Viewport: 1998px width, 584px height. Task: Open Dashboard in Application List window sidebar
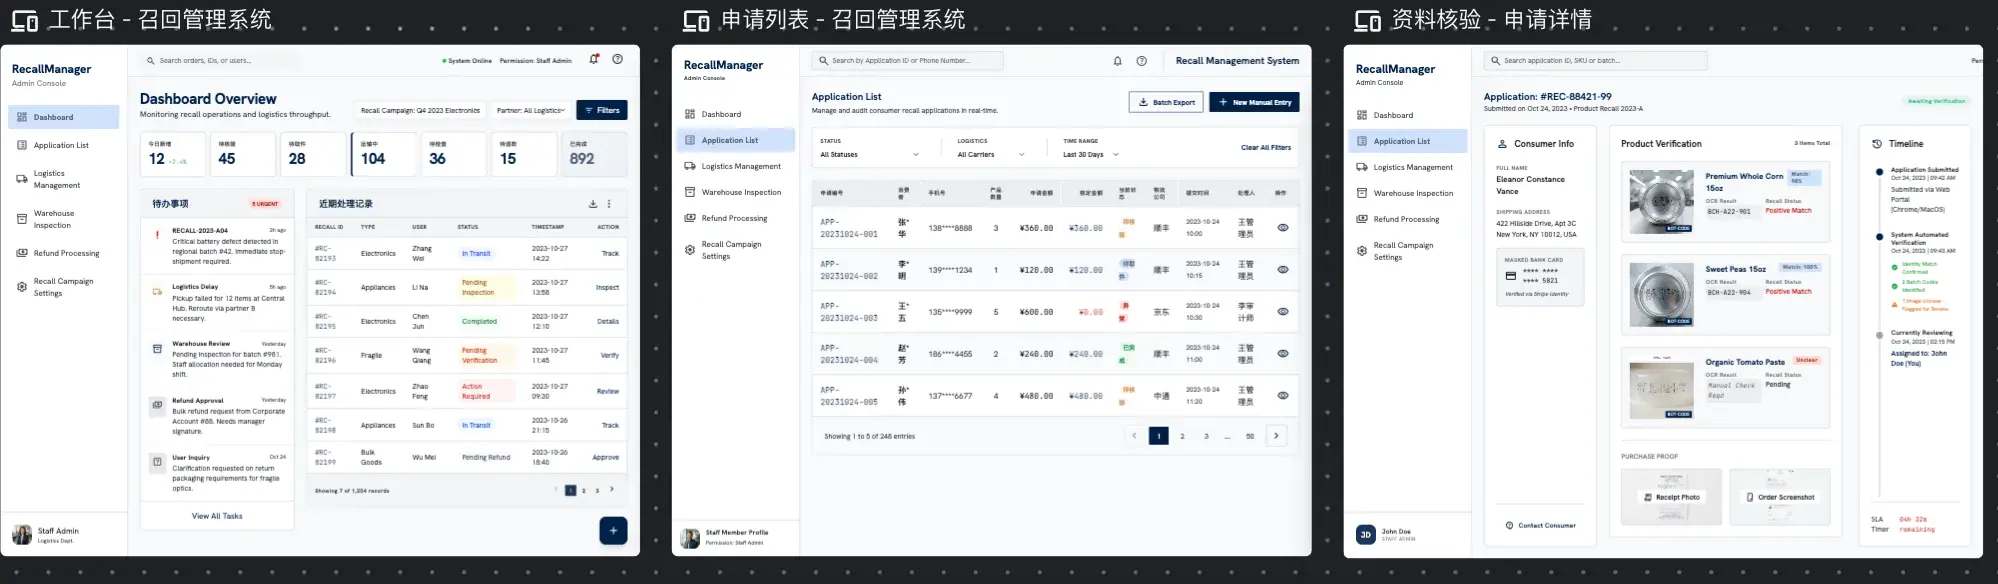coord(735,114)
